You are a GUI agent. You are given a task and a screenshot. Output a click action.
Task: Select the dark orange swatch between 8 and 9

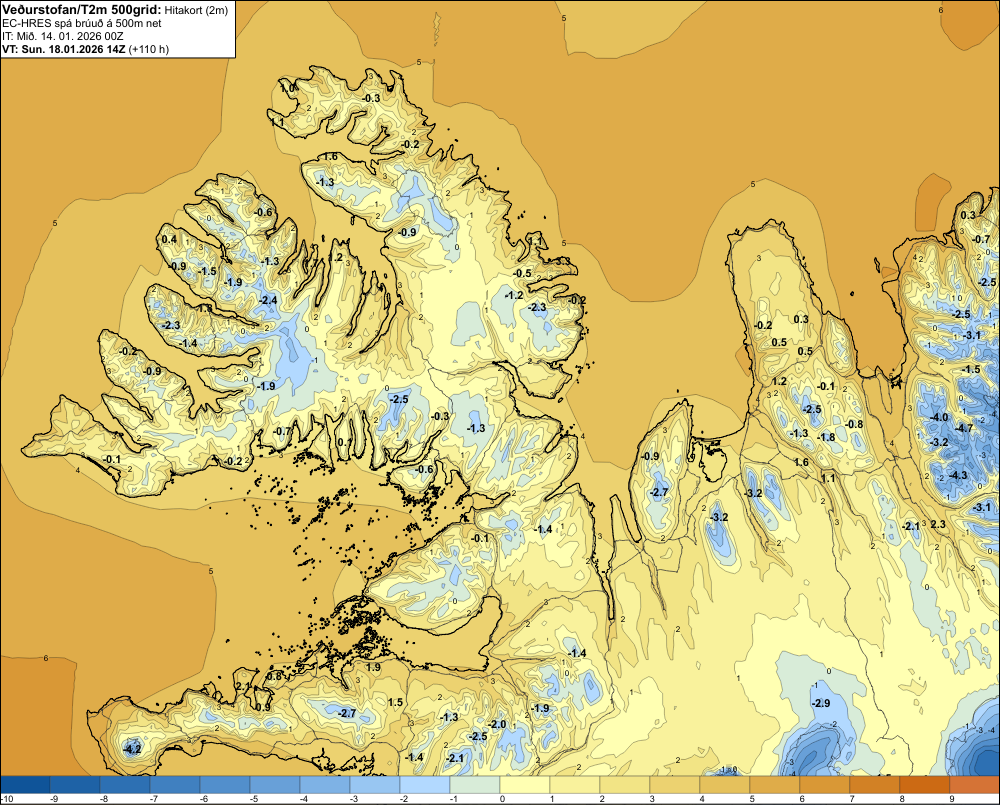coord(925,785)
